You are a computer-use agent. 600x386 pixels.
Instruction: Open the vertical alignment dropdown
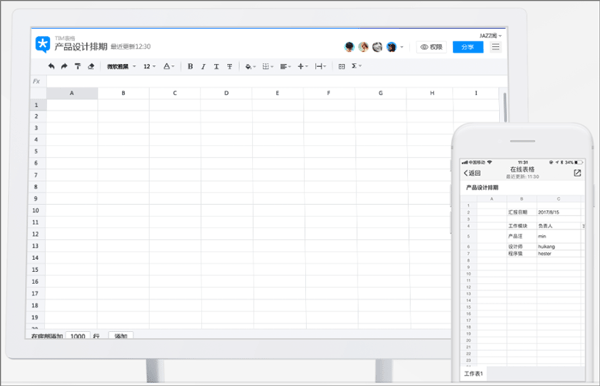(x=303, y=67)
